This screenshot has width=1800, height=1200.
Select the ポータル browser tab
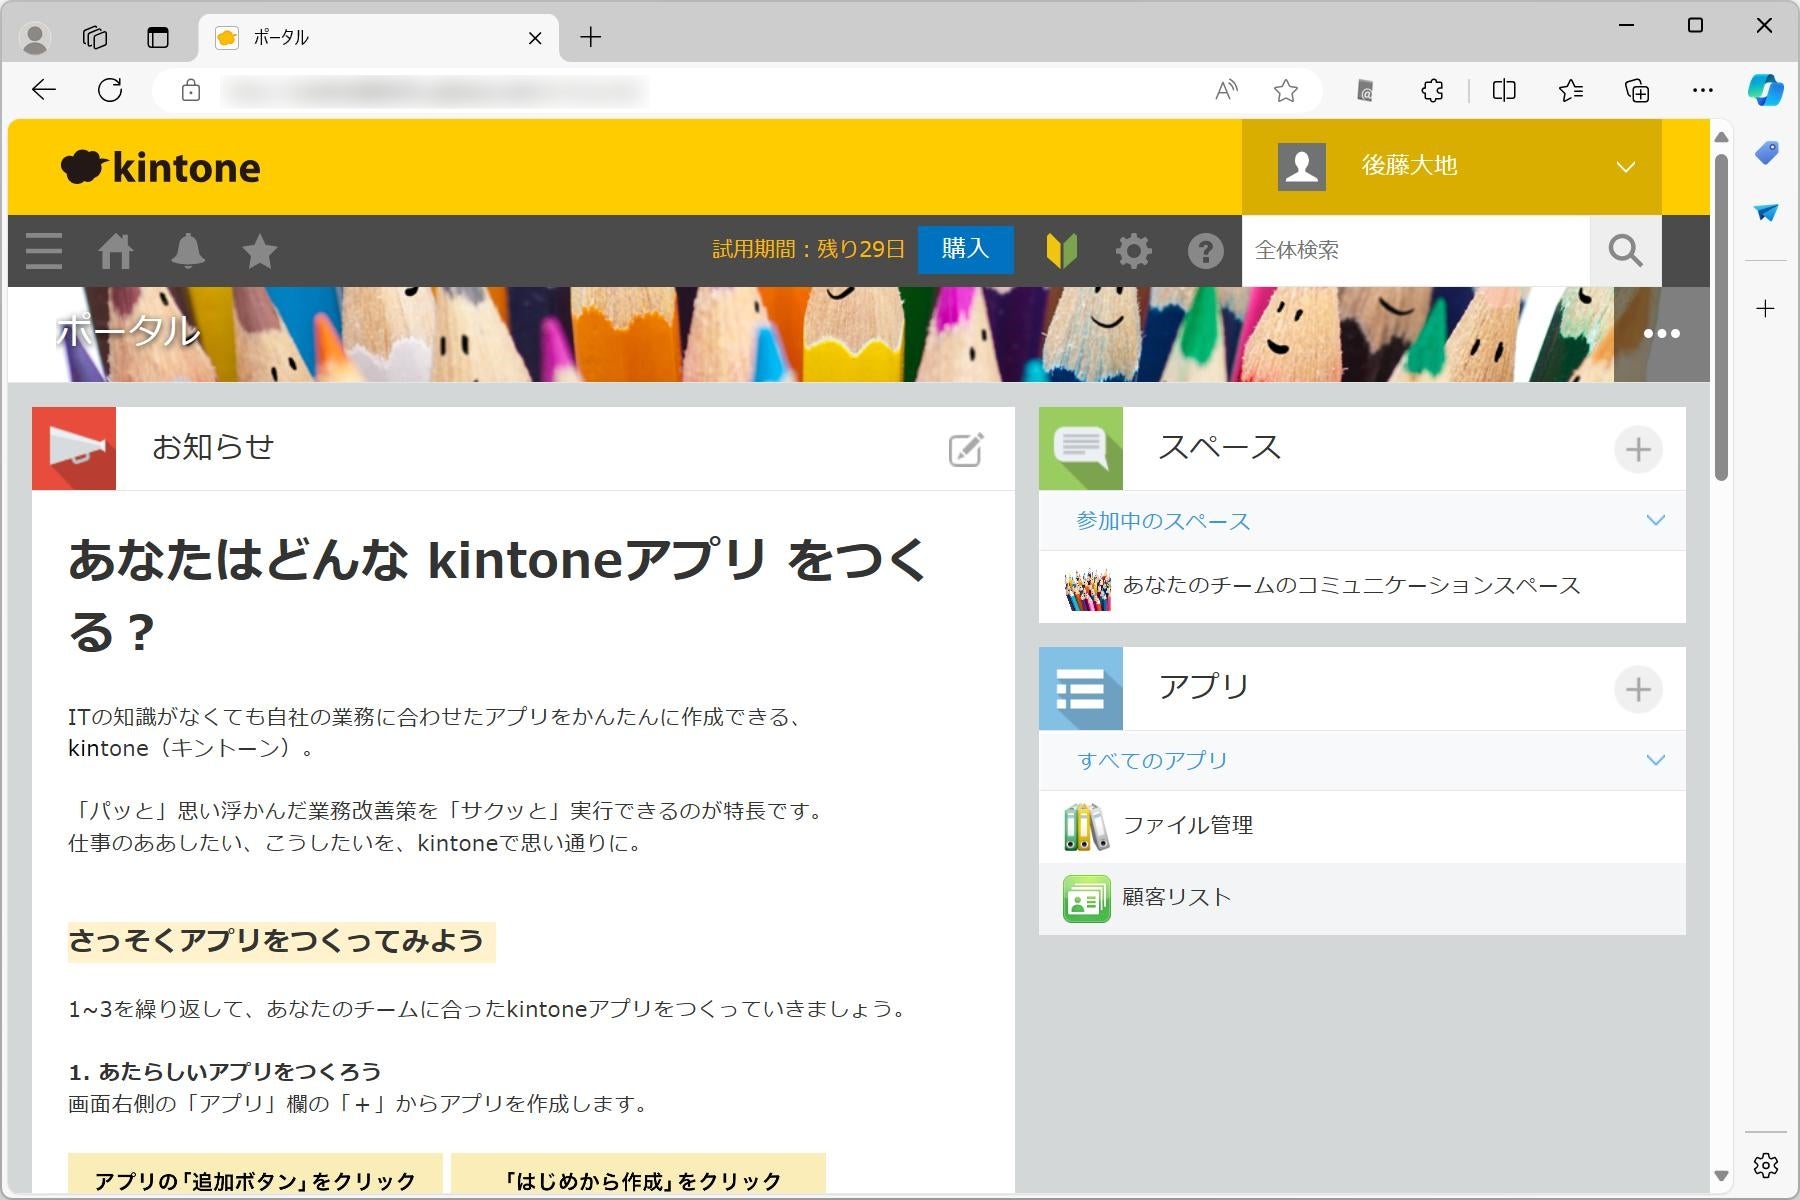pos(378,38)
